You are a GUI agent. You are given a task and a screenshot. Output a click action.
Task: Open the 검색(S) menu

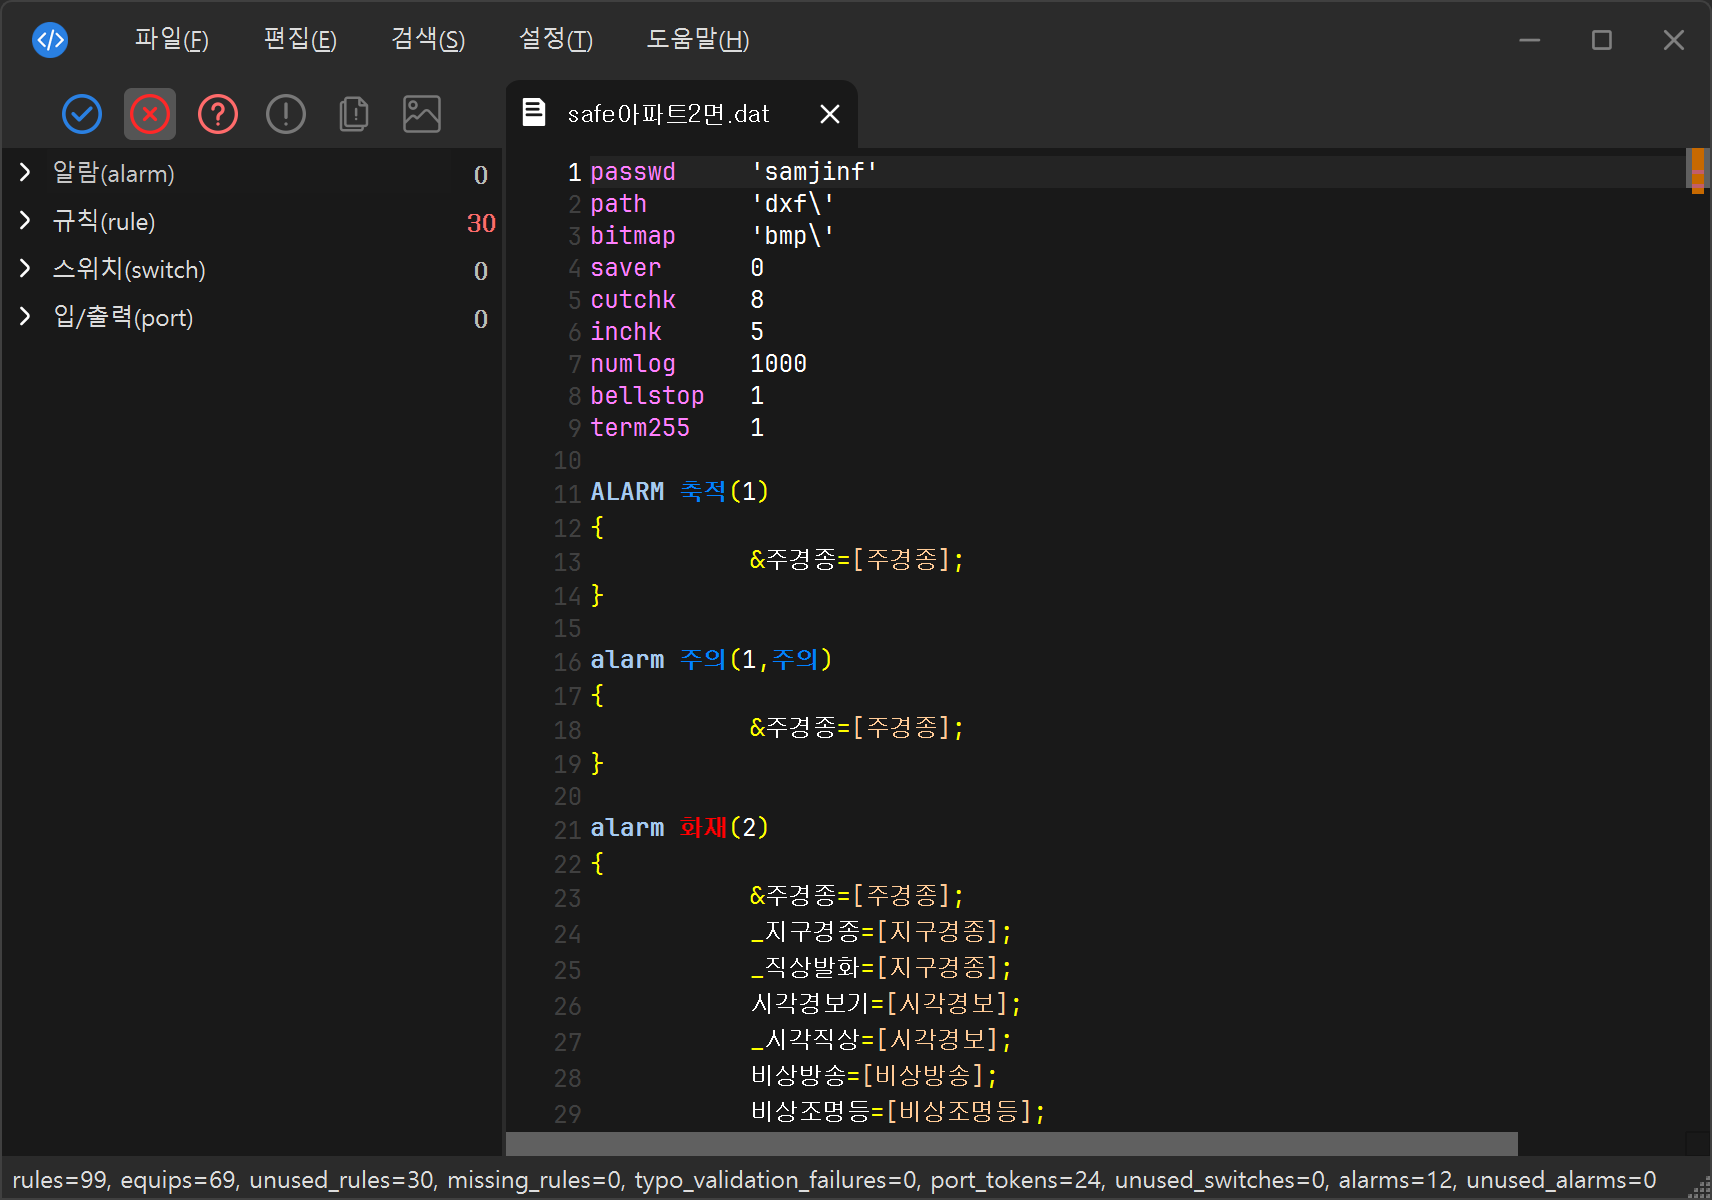pyautogui.click(x=428, y=40)
